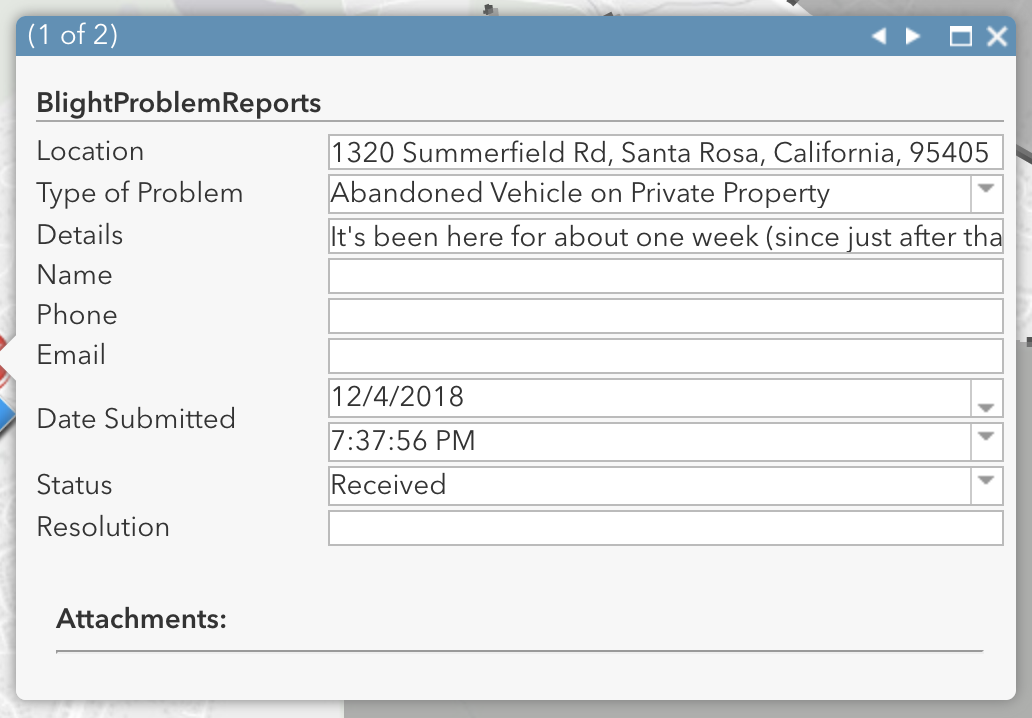The width and height of the screenshot is (1032, 718).
Task: Go to previous feature arrow
Action: tap(879, 37)
